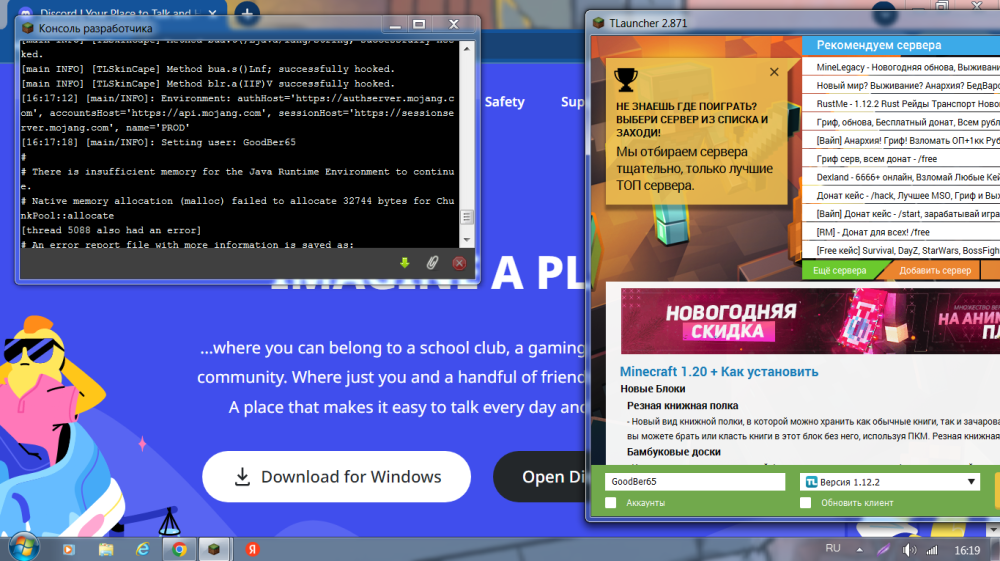Screen dimensions: 1000x561
Task: Switch to Chrome in taskbar
Action: point(179,549)
